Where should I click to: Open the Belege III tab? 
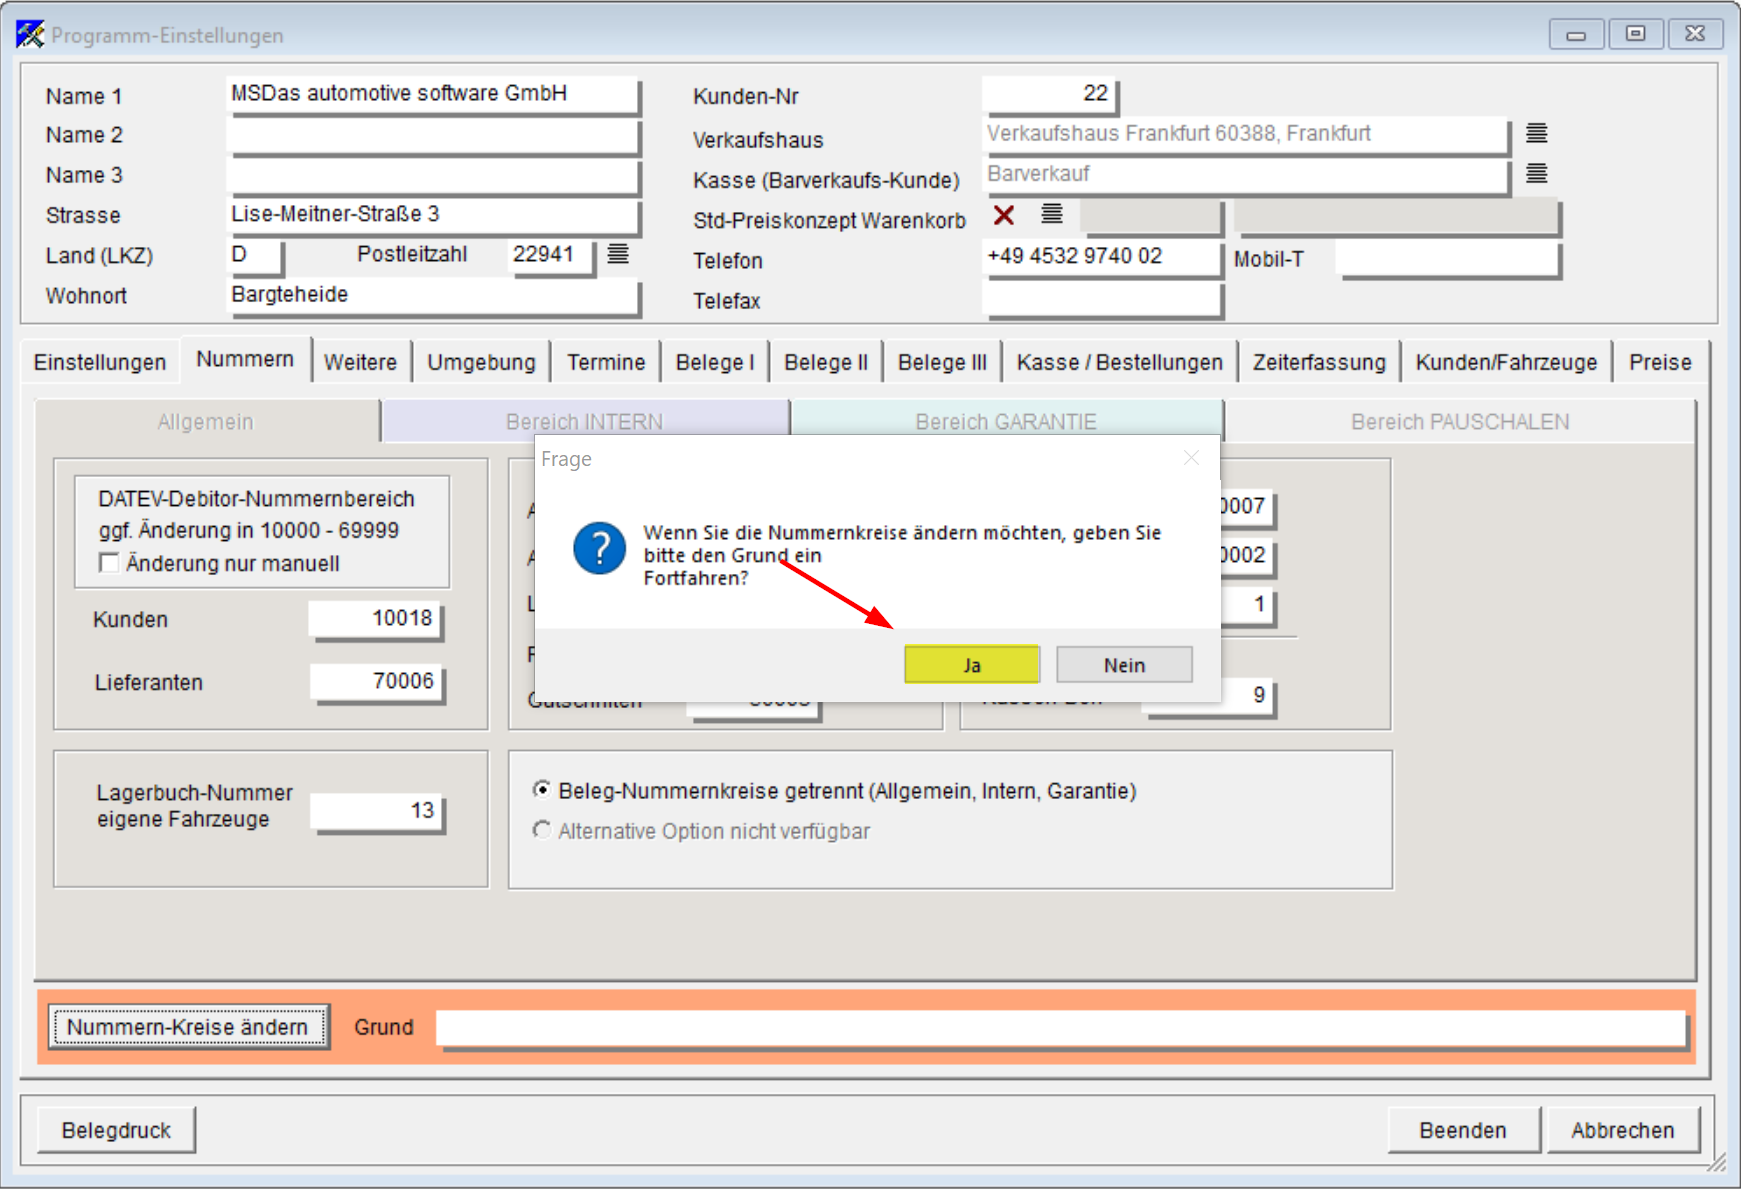pos(942,362)
